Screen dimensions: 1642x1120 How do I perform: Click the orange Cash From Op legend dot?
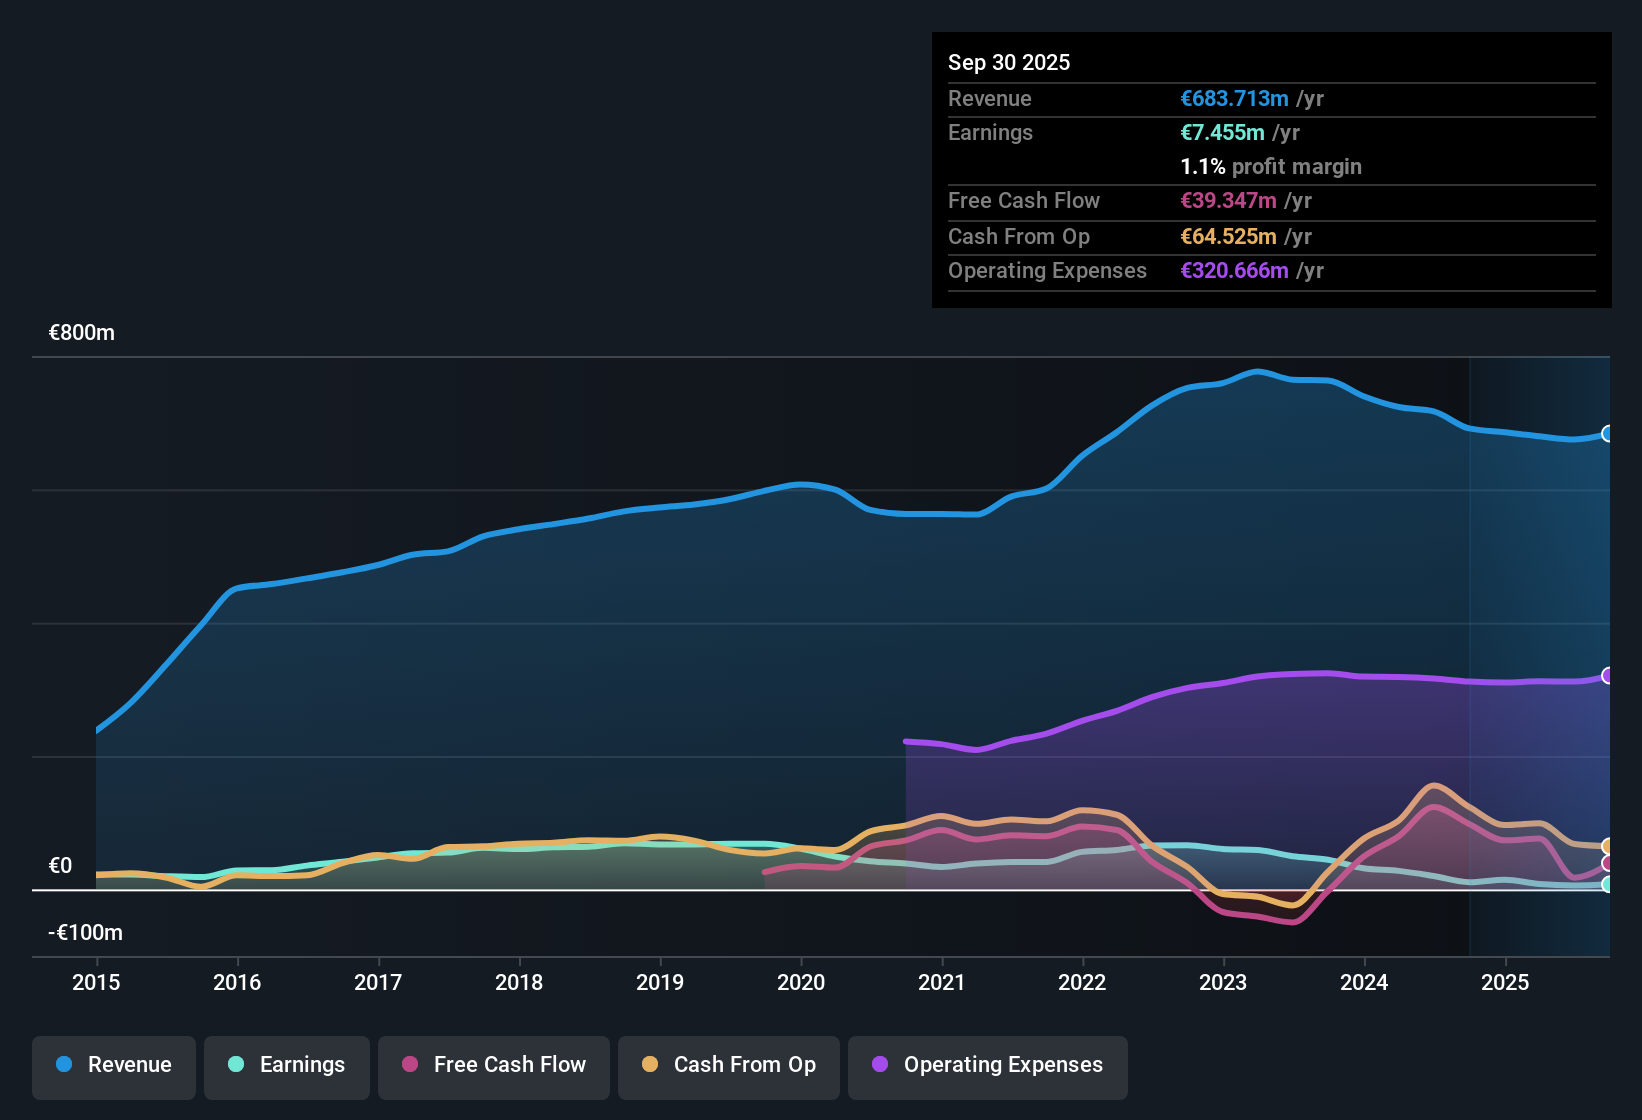649,1065
